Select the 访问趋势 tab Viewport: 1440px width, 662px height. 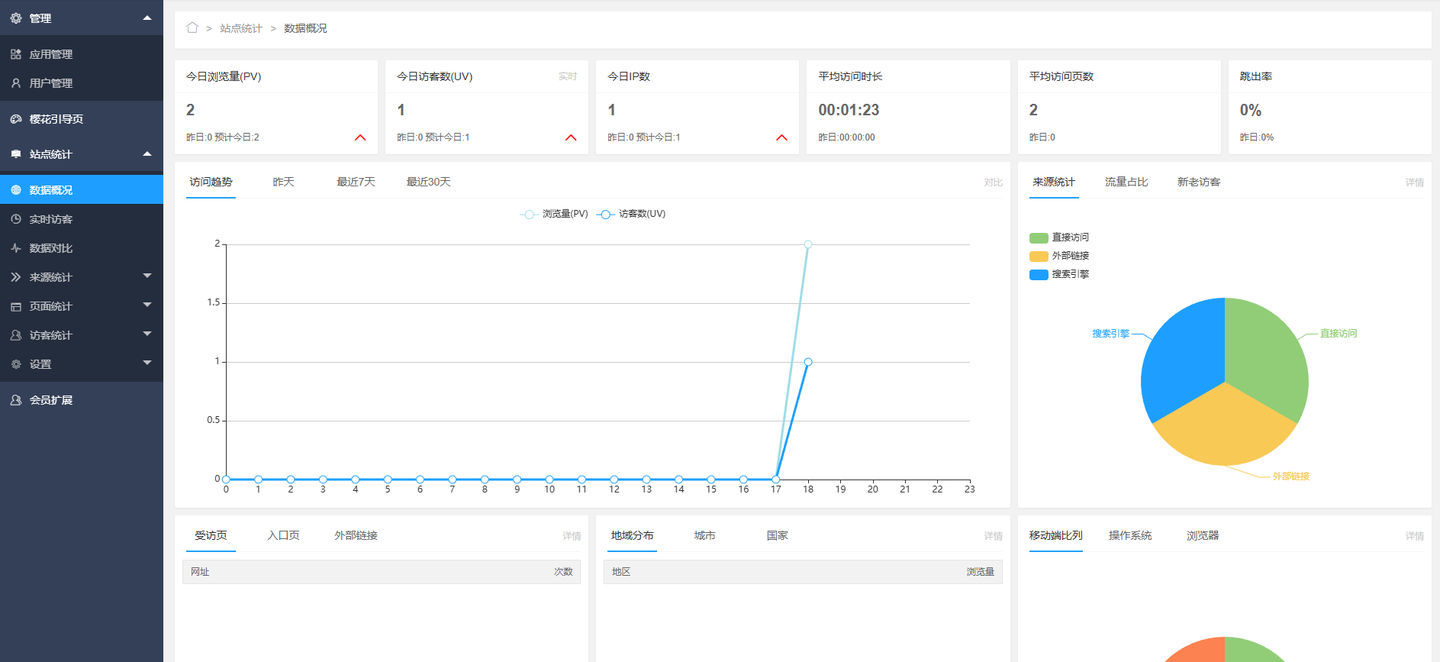click(x=211, y=182)
